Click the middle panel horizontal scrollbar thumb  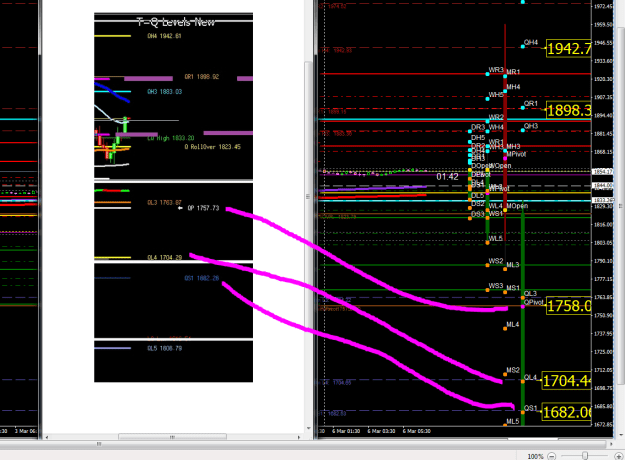[x=172, y=437]
